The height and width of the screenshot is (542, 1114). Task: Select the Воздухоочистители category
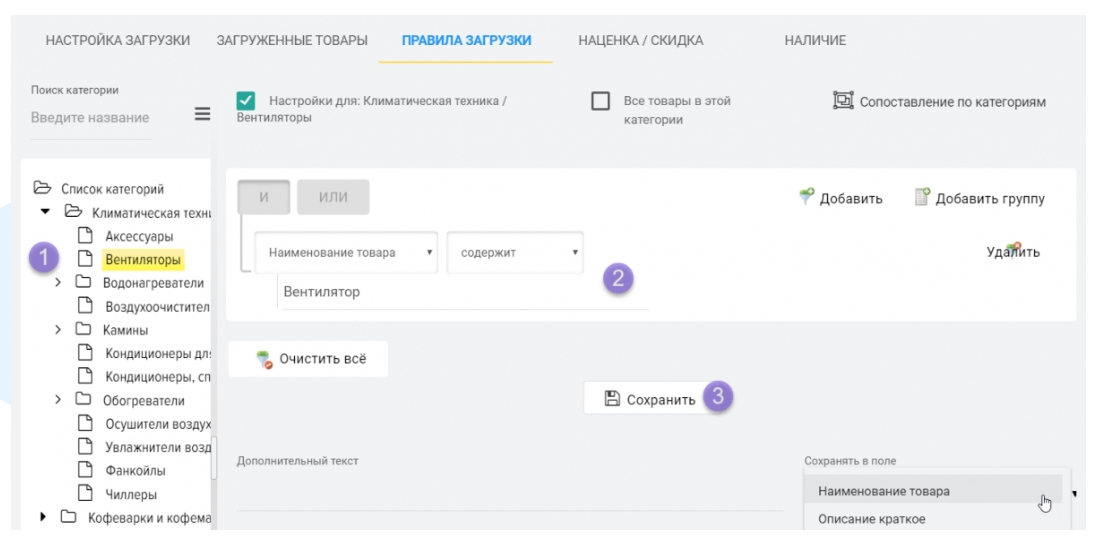click(x=157, y=307)
